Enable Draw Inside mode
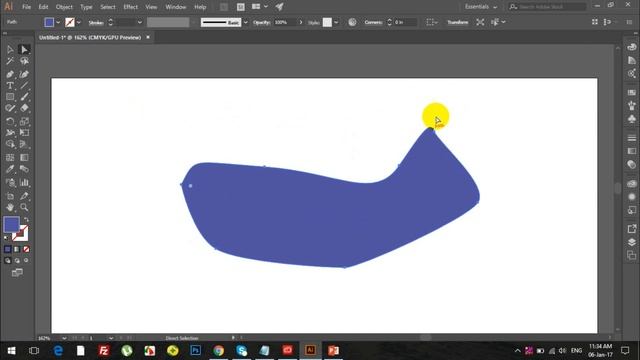This screenshot has width=640, height=360. [x=26, y=260]
